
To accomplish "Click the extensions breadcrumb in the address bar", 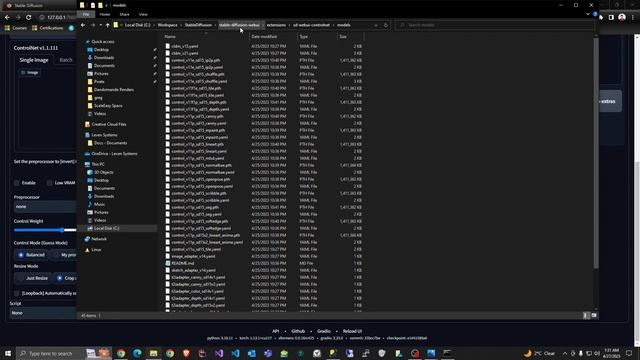I will click(276, 25).
